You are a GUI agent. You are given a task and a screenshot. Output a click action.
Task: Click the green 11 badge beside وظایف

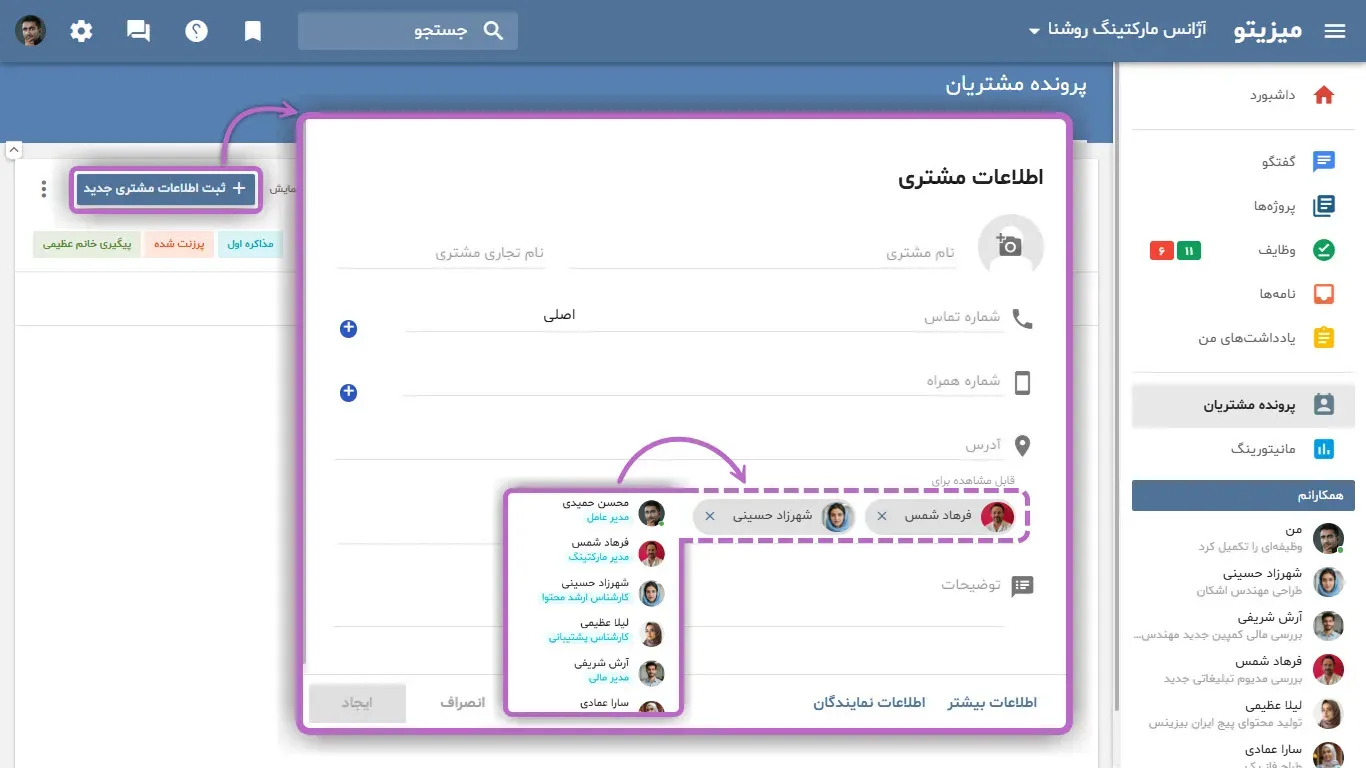coord(1189,250)
